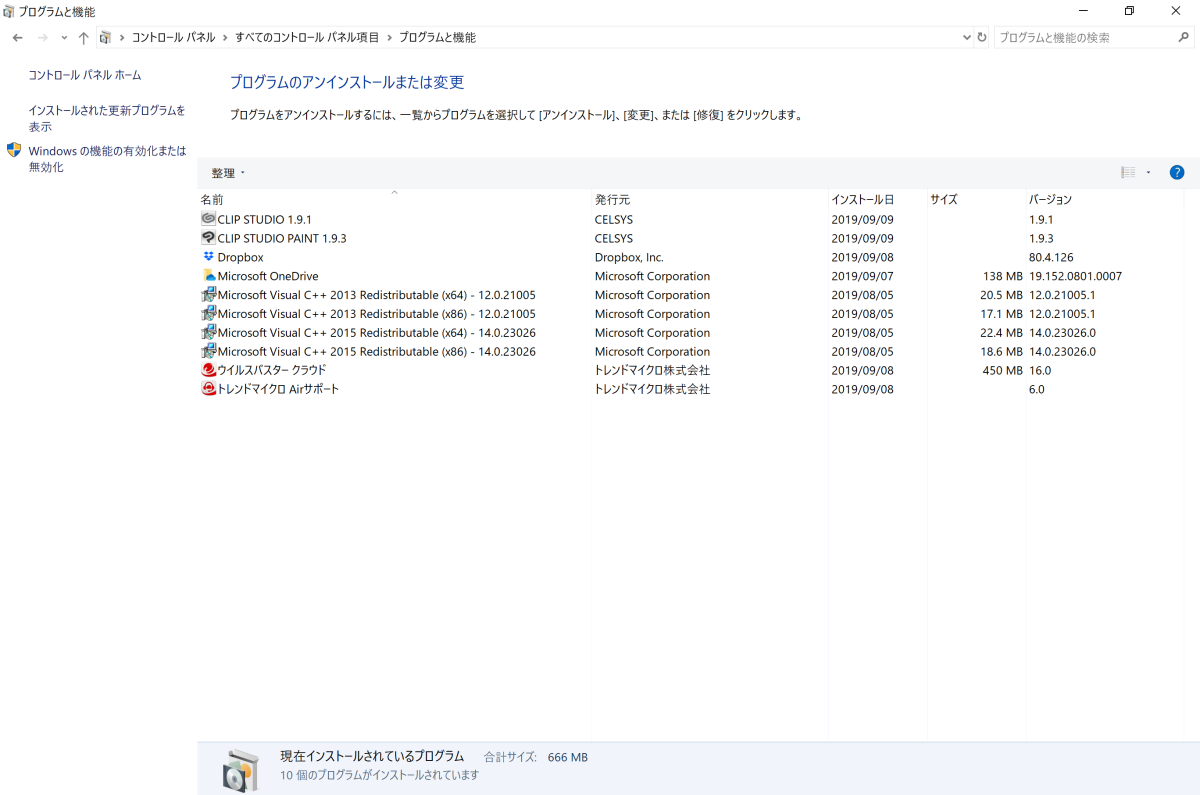
Task: Click CELSYS publisher of CLIP STUDIO 1.9.1
Action: tap(614, 219)
